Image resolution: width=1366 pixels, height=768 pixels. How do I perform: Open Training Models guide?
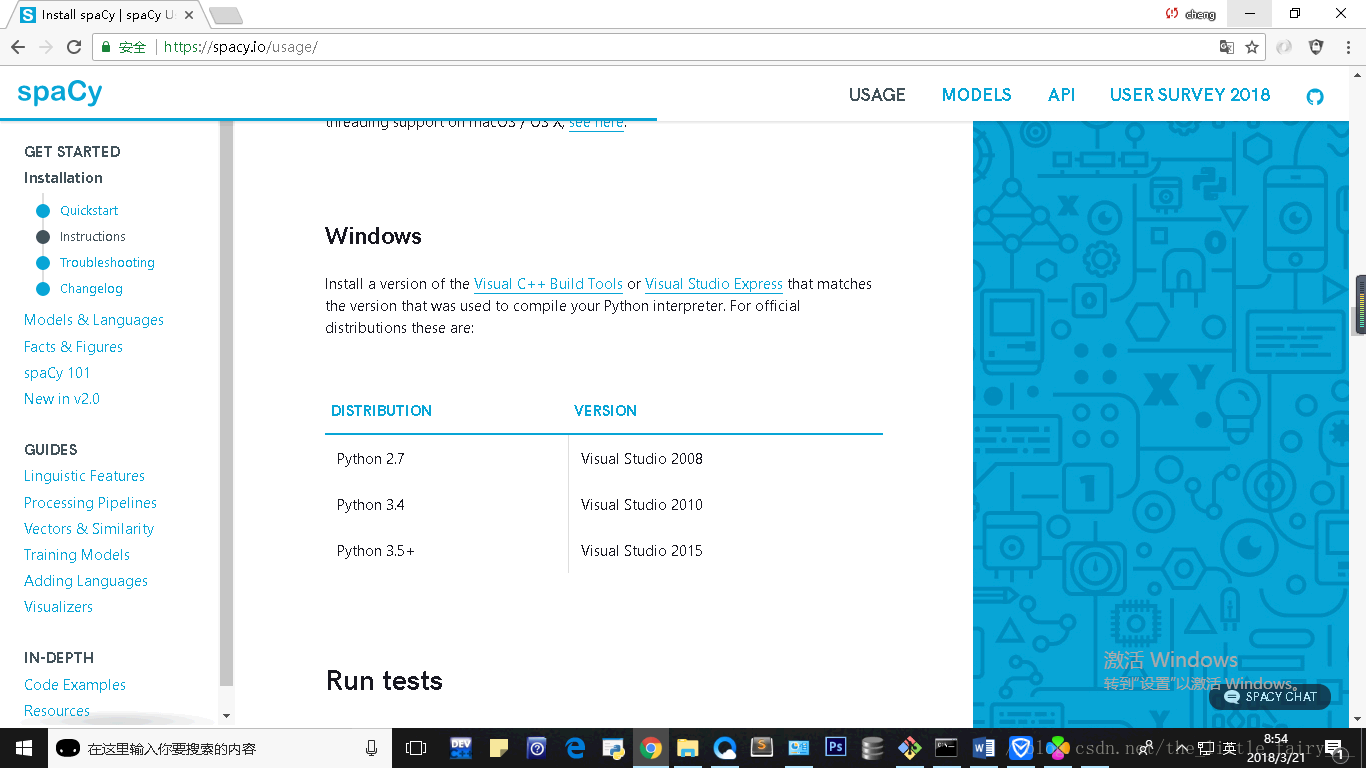point(77,555)
